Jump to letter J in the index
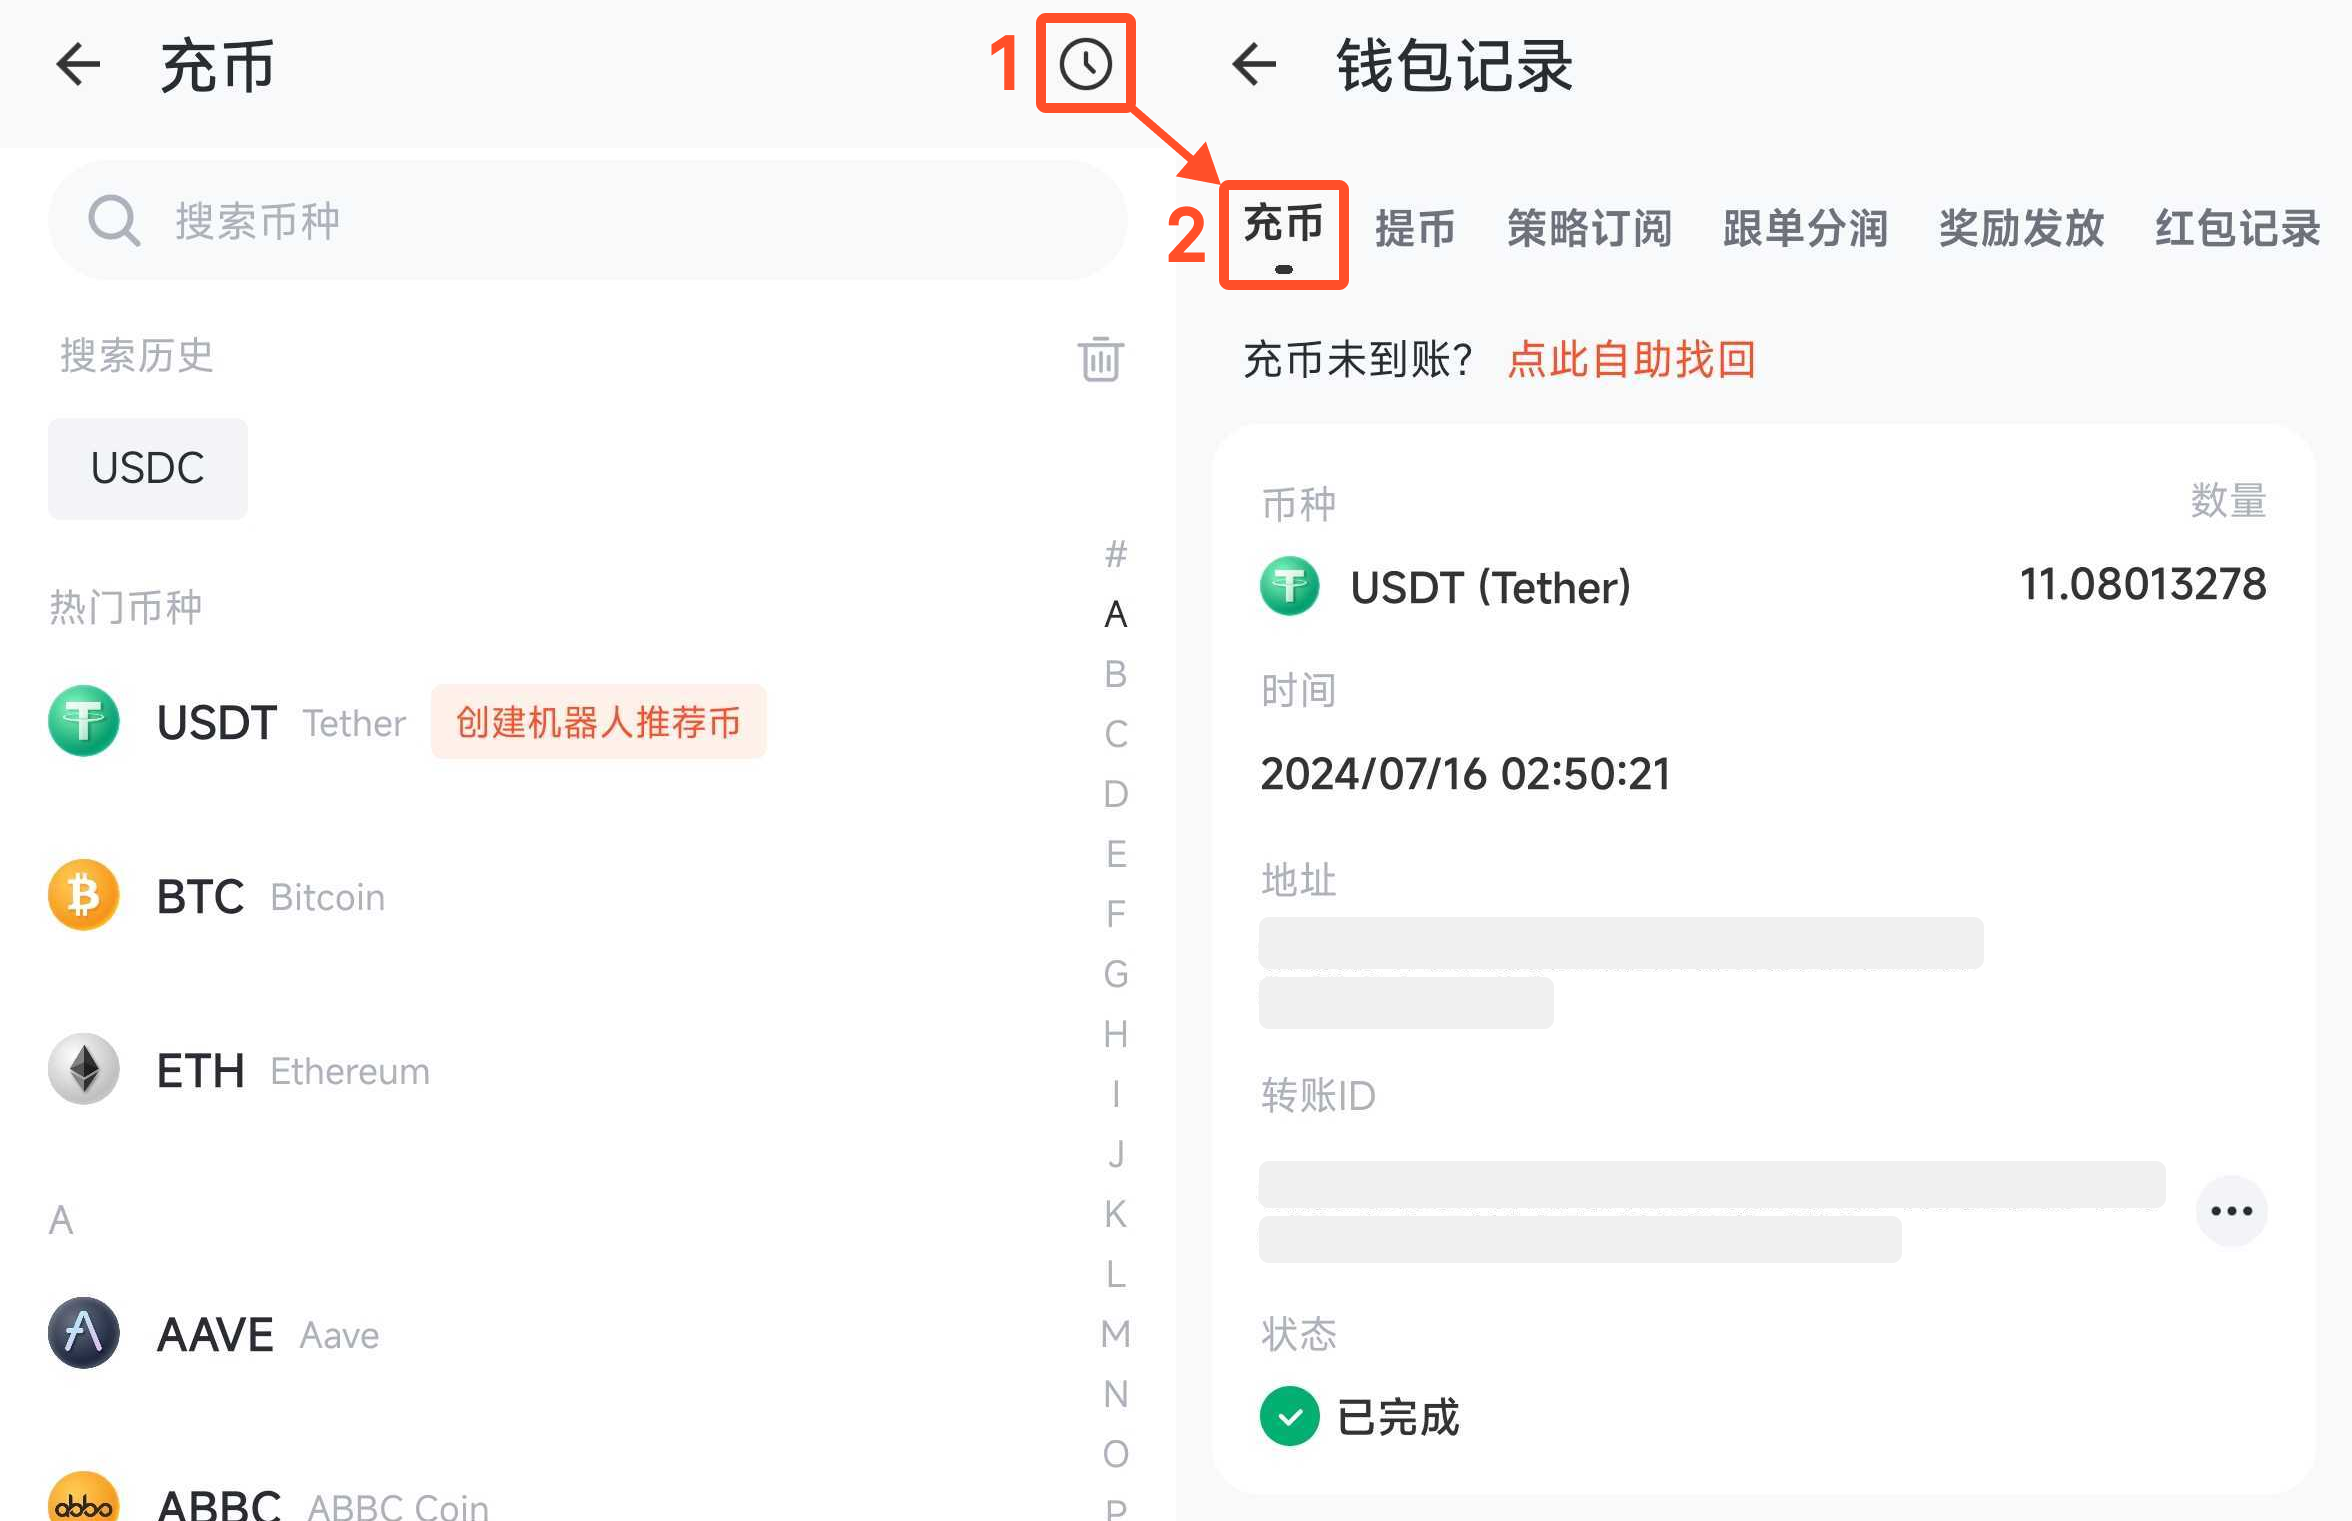Screen dimensions: 2352x1521 coord(1116,1153)
